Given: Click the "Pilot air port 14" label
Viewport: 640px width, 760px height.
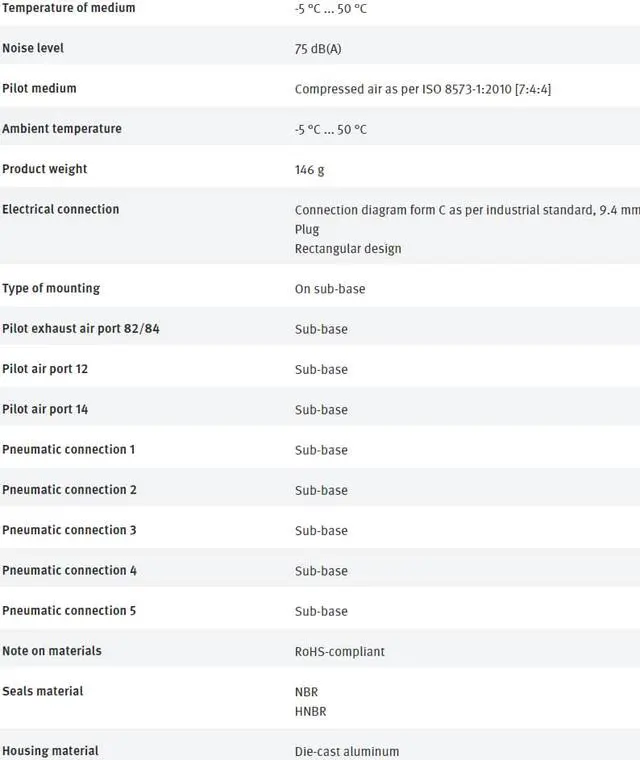Looking at the screenshot, I should pos(45,409).
